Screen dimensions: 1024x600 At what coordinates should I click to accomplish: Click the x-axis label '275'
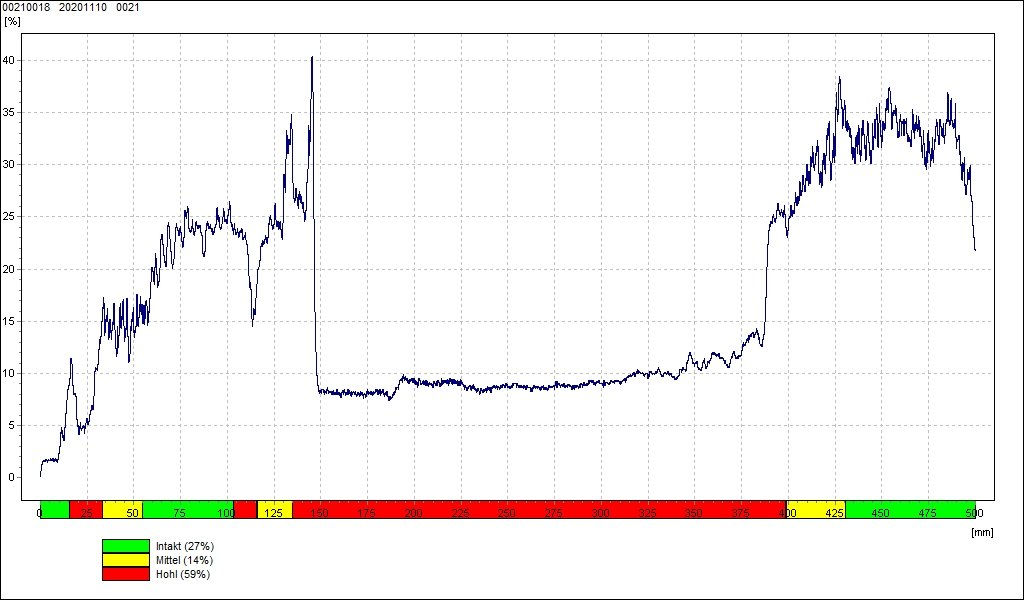click(x=554, y=513)
